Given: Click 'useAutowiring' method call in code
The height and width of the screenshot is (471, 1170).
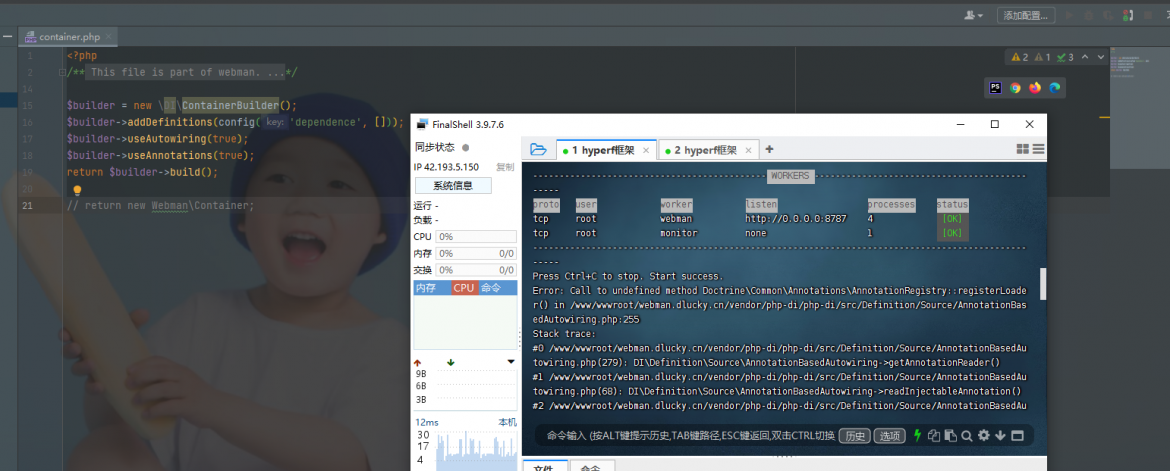Looking at the screenshot, I should [x=168, y=139].
